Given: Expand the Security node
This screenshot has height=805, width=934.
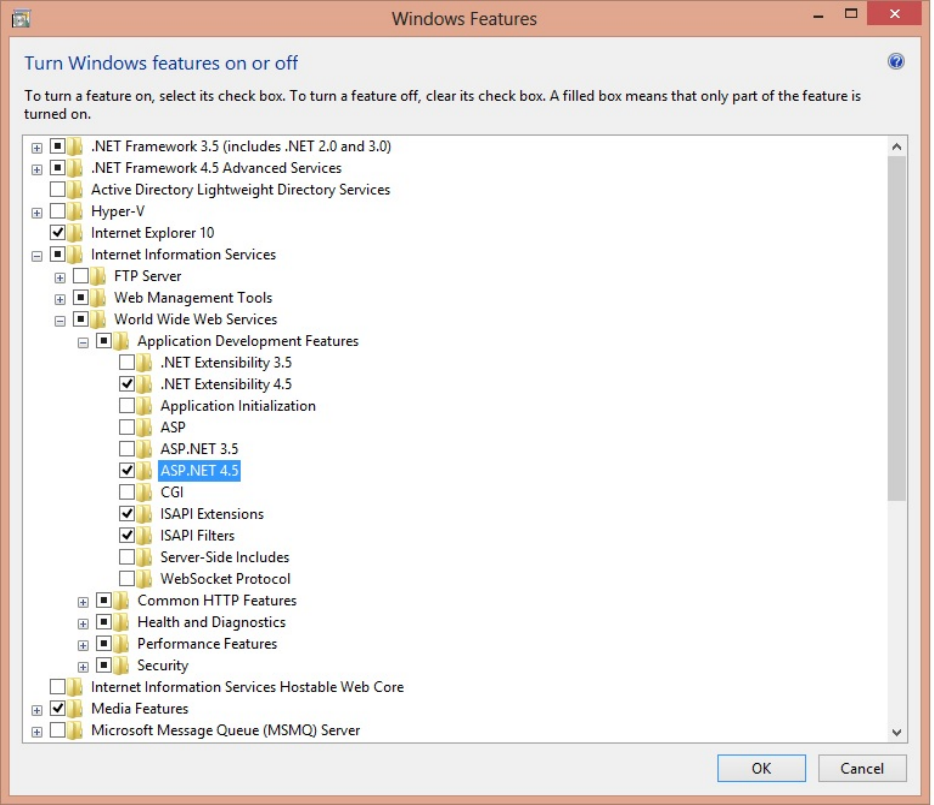Looking at the screenshot, I should 83,667.
